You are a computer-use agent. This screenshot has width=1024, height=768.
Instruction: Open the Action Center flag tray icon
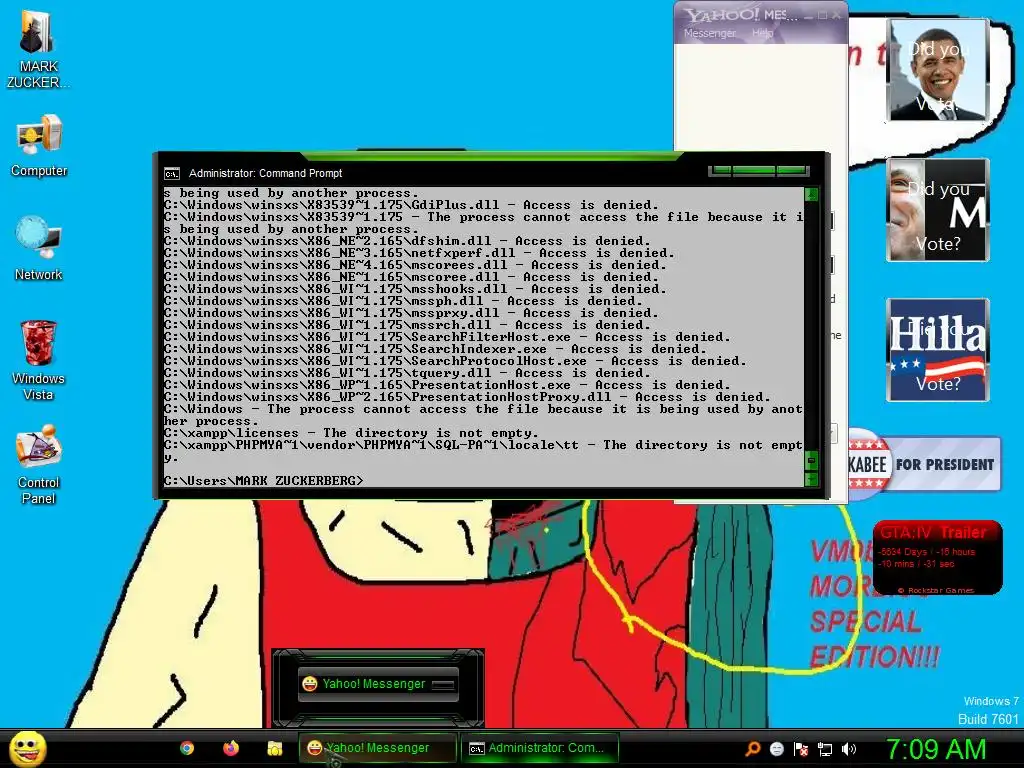pos(801,749)
